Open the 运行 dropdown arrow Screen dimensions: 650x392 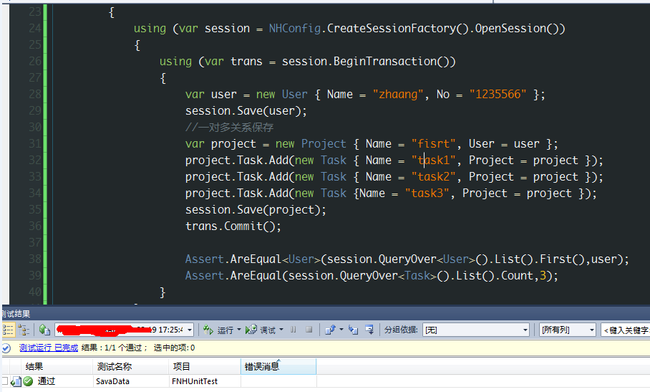click(x=239, y=330)
